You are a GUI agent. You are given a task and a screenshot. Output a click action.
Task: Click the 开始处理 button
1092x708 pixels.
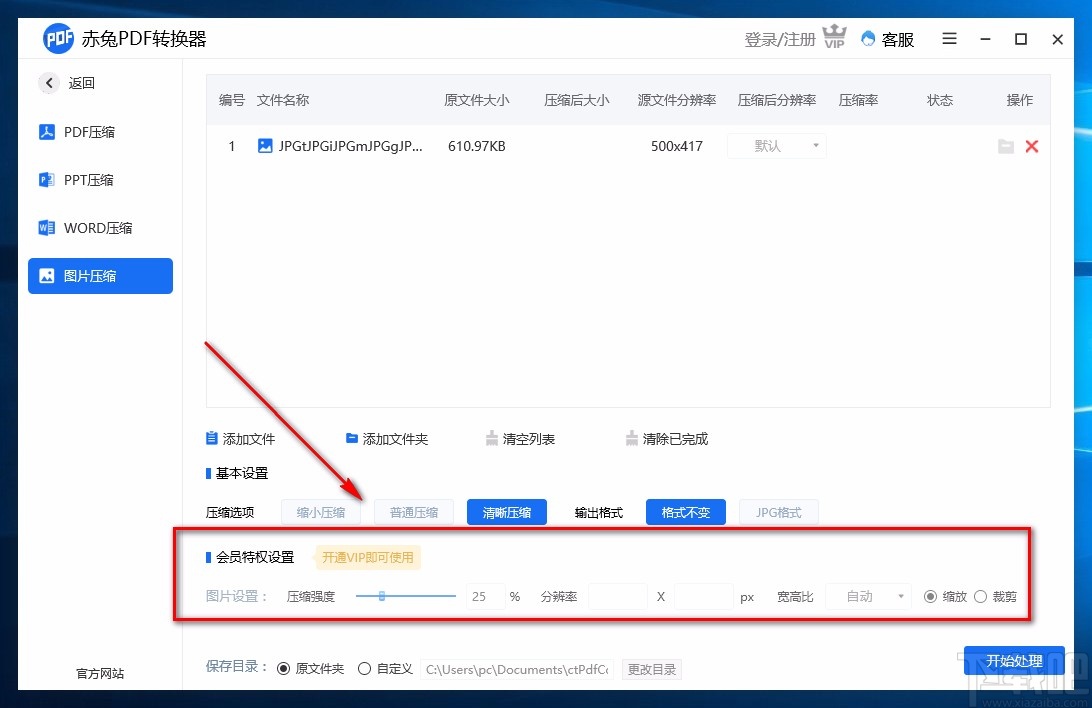point(1014,661)
